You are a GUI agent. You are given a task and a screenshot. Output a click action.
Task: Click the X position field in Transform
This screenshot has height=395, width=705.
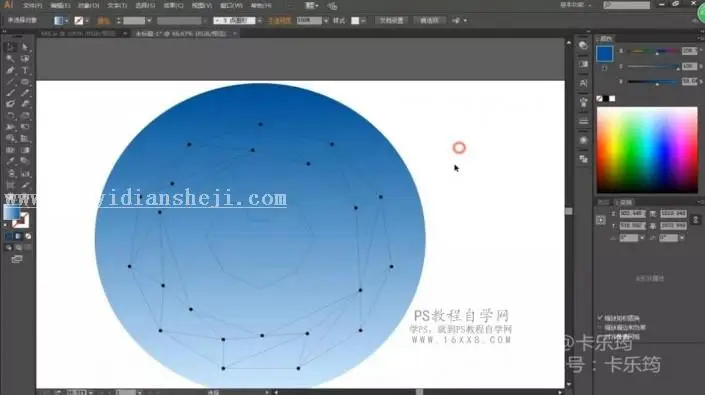[x=632, y=214]
